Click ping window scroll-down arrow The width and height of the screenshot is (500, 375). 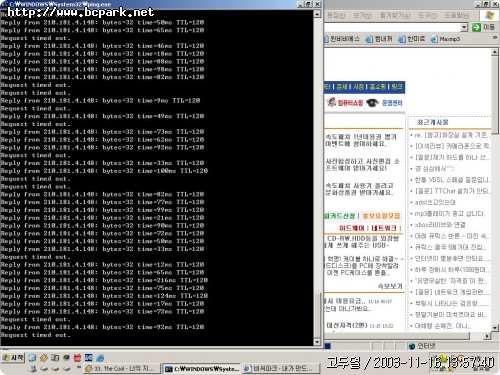[x=317, y=342]
